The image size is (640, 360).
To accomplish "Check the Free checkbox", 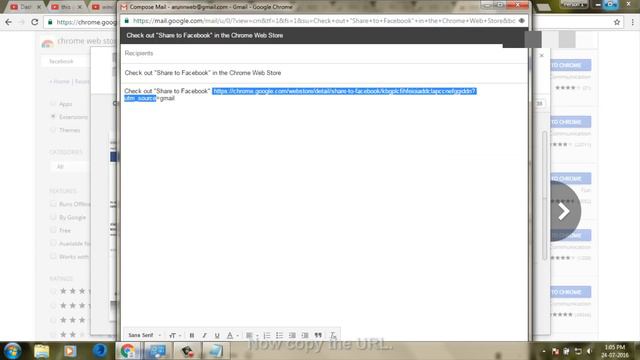I will [x=53, y=230].
